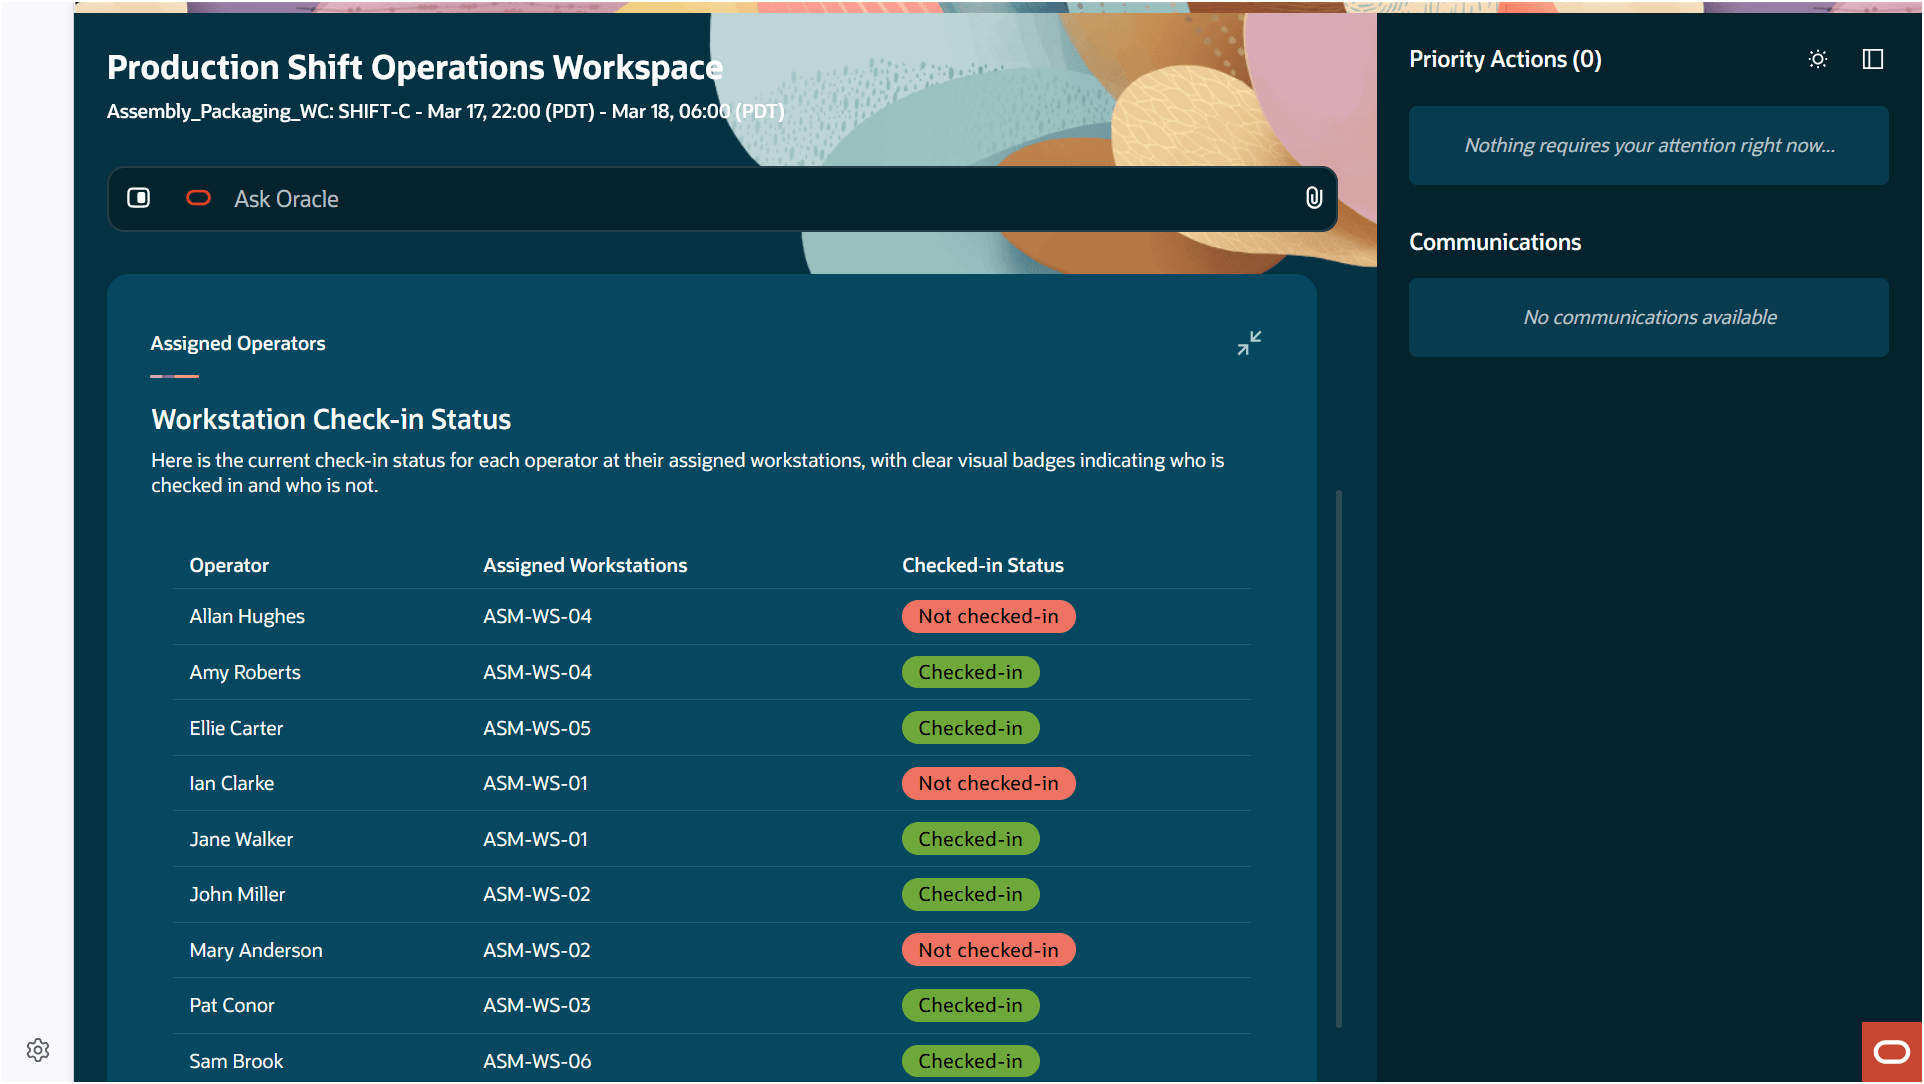1924x1084 pixels.
Task: Click the Checked-in Status column header
Action: click(x=982, y=565)
